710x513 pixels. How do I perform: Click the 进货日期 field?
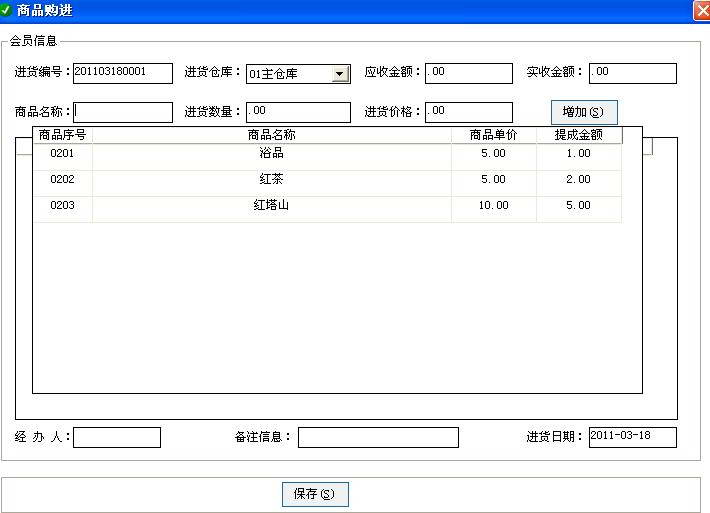(633, 437)
